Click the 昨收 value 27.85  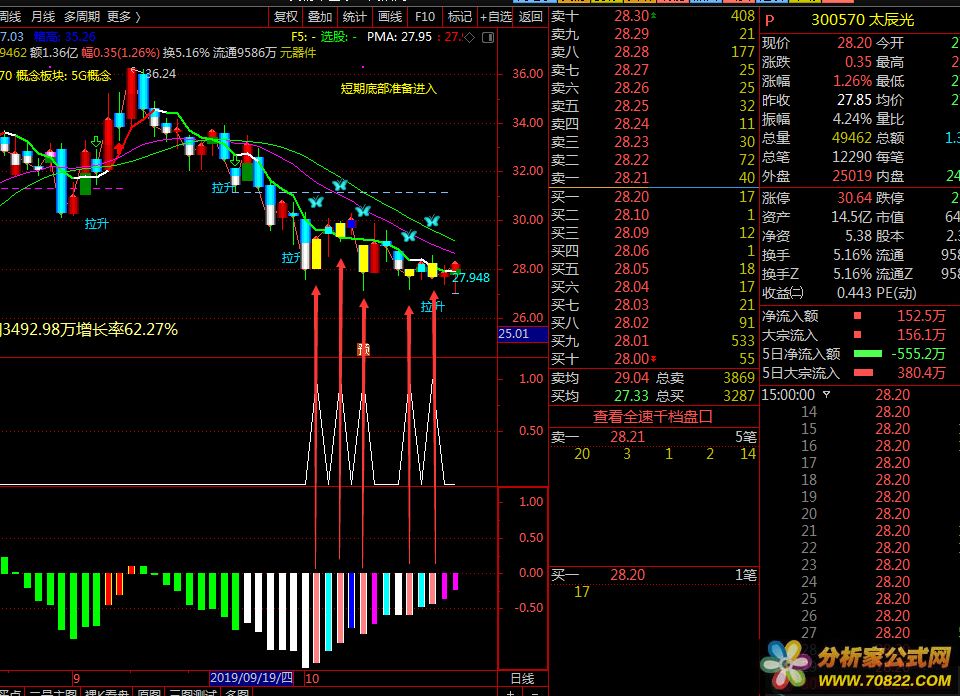[854, 100]
